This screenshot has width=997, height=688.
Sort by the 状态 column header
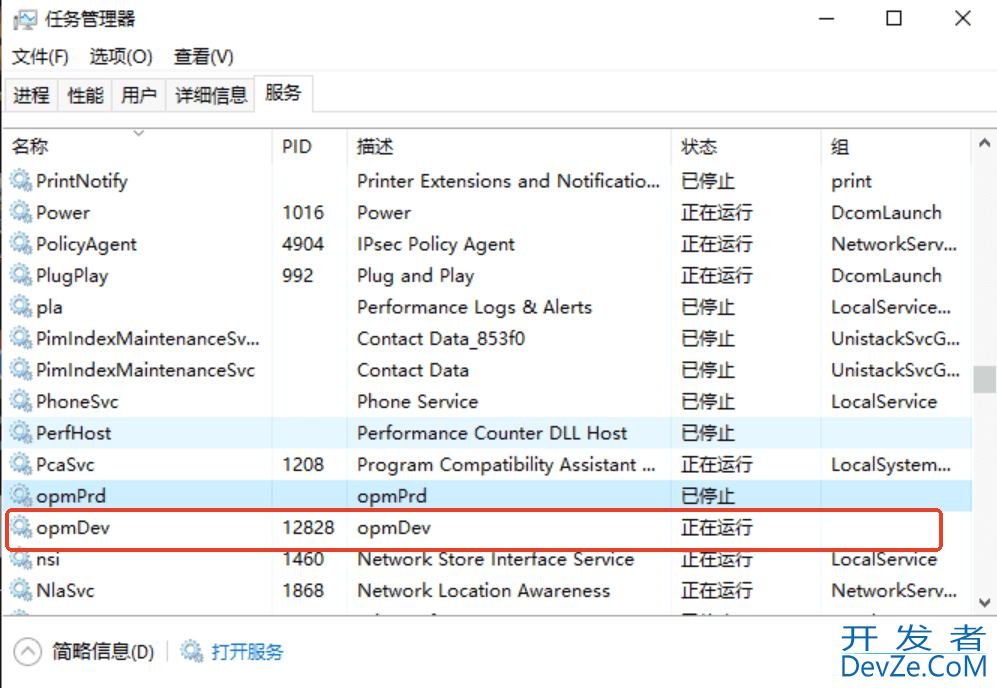(746, 146)
